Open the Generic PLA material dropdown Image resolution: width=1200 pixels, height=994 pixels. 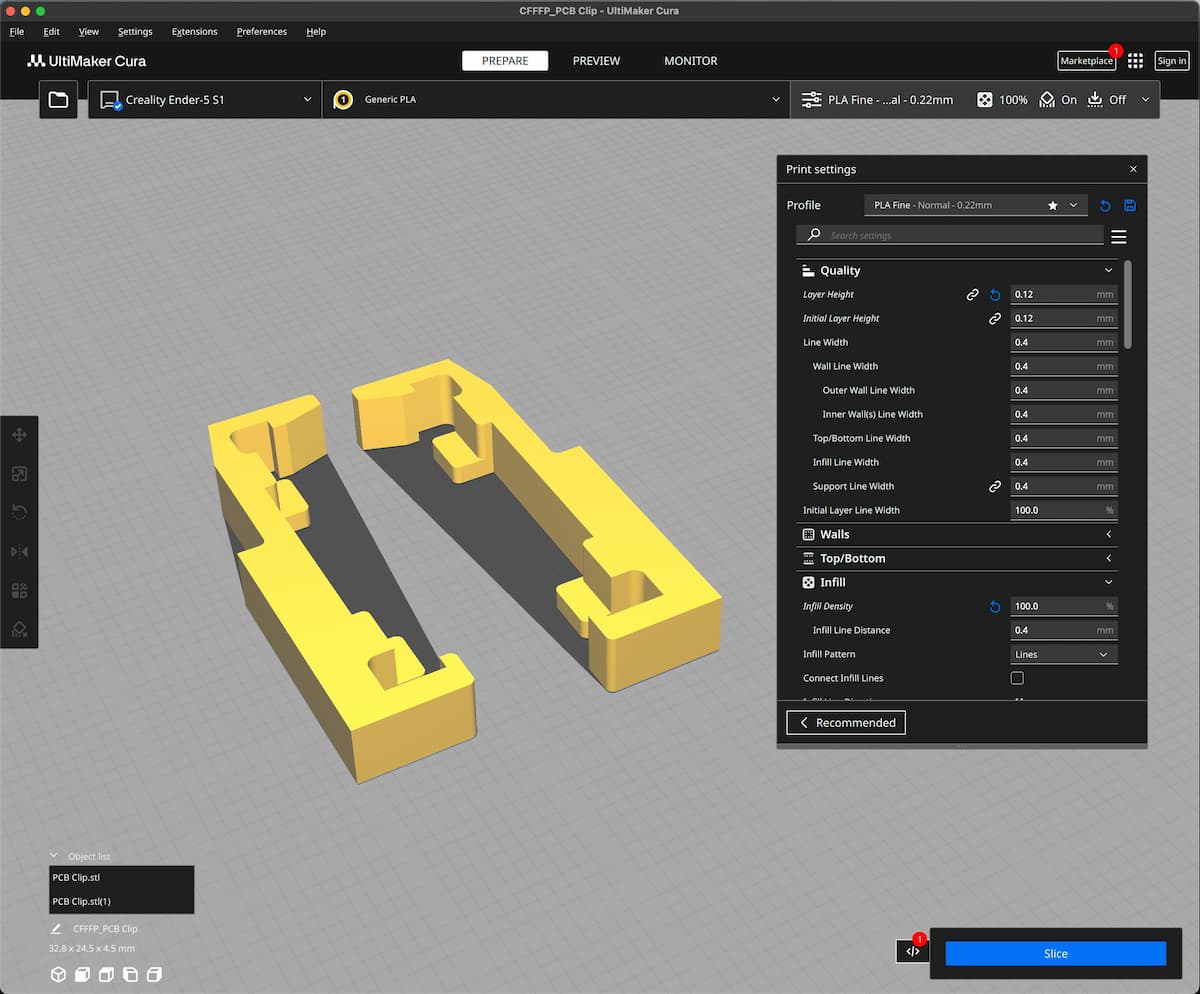[556, 100]
